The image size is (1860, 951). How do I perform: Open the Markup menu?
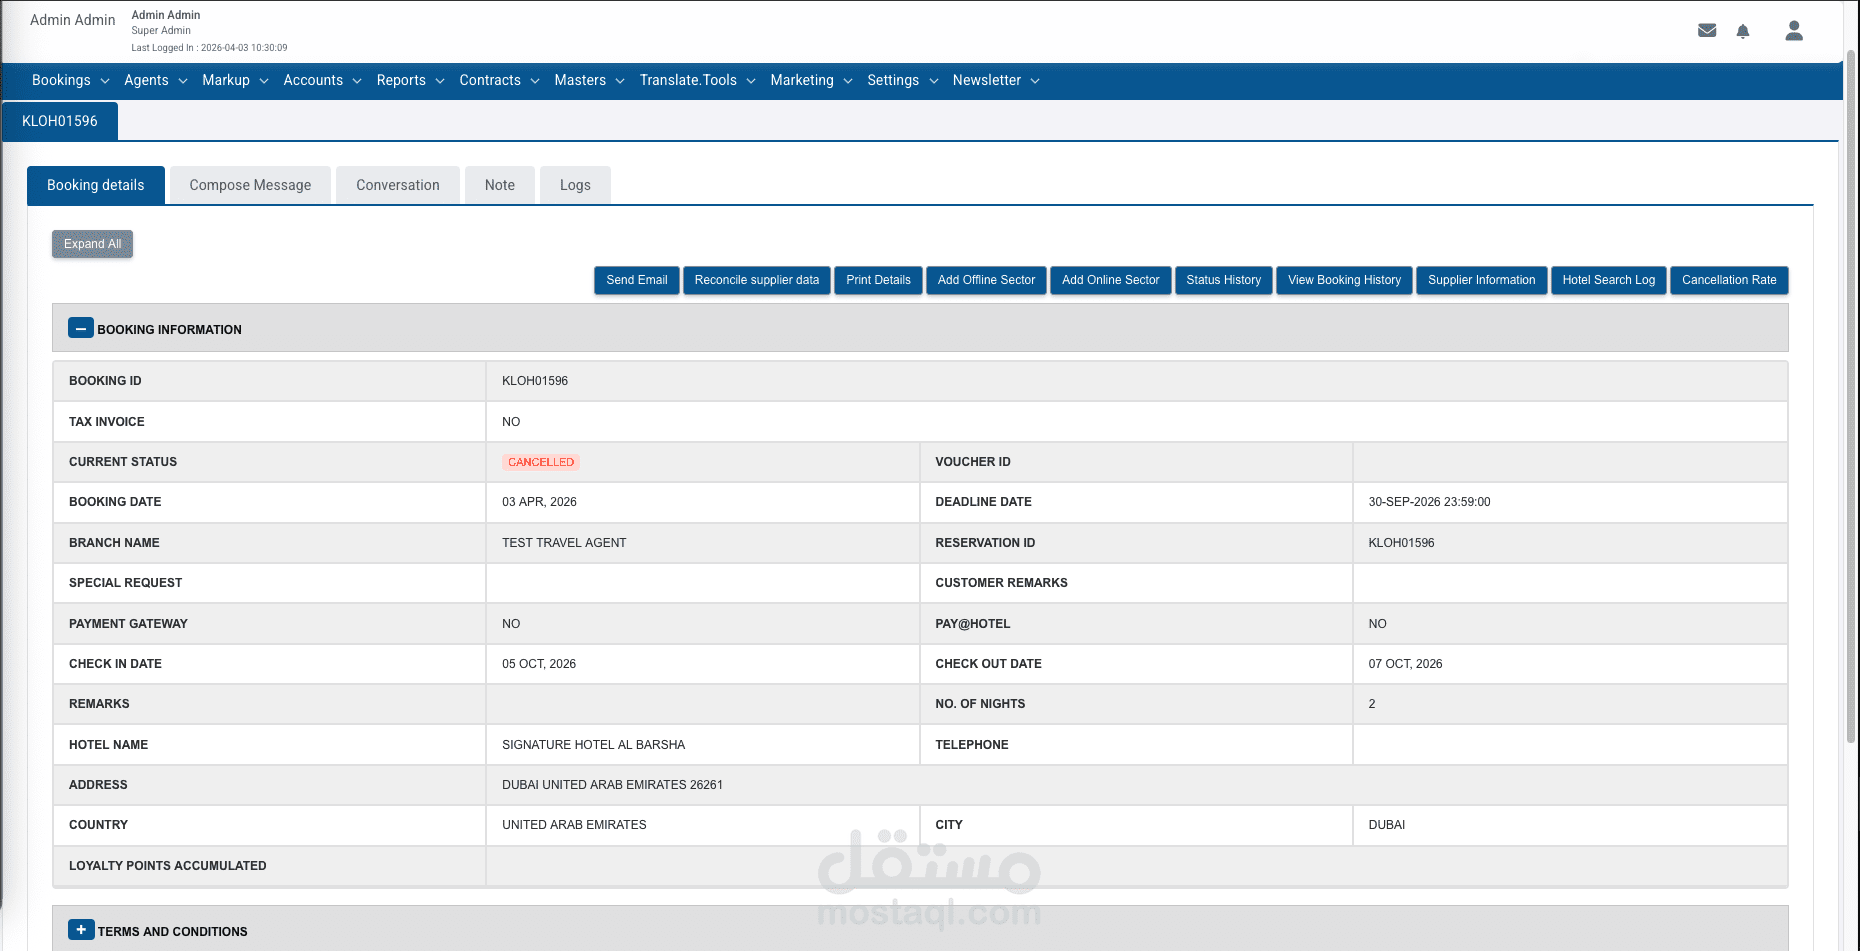click(236, 80)
